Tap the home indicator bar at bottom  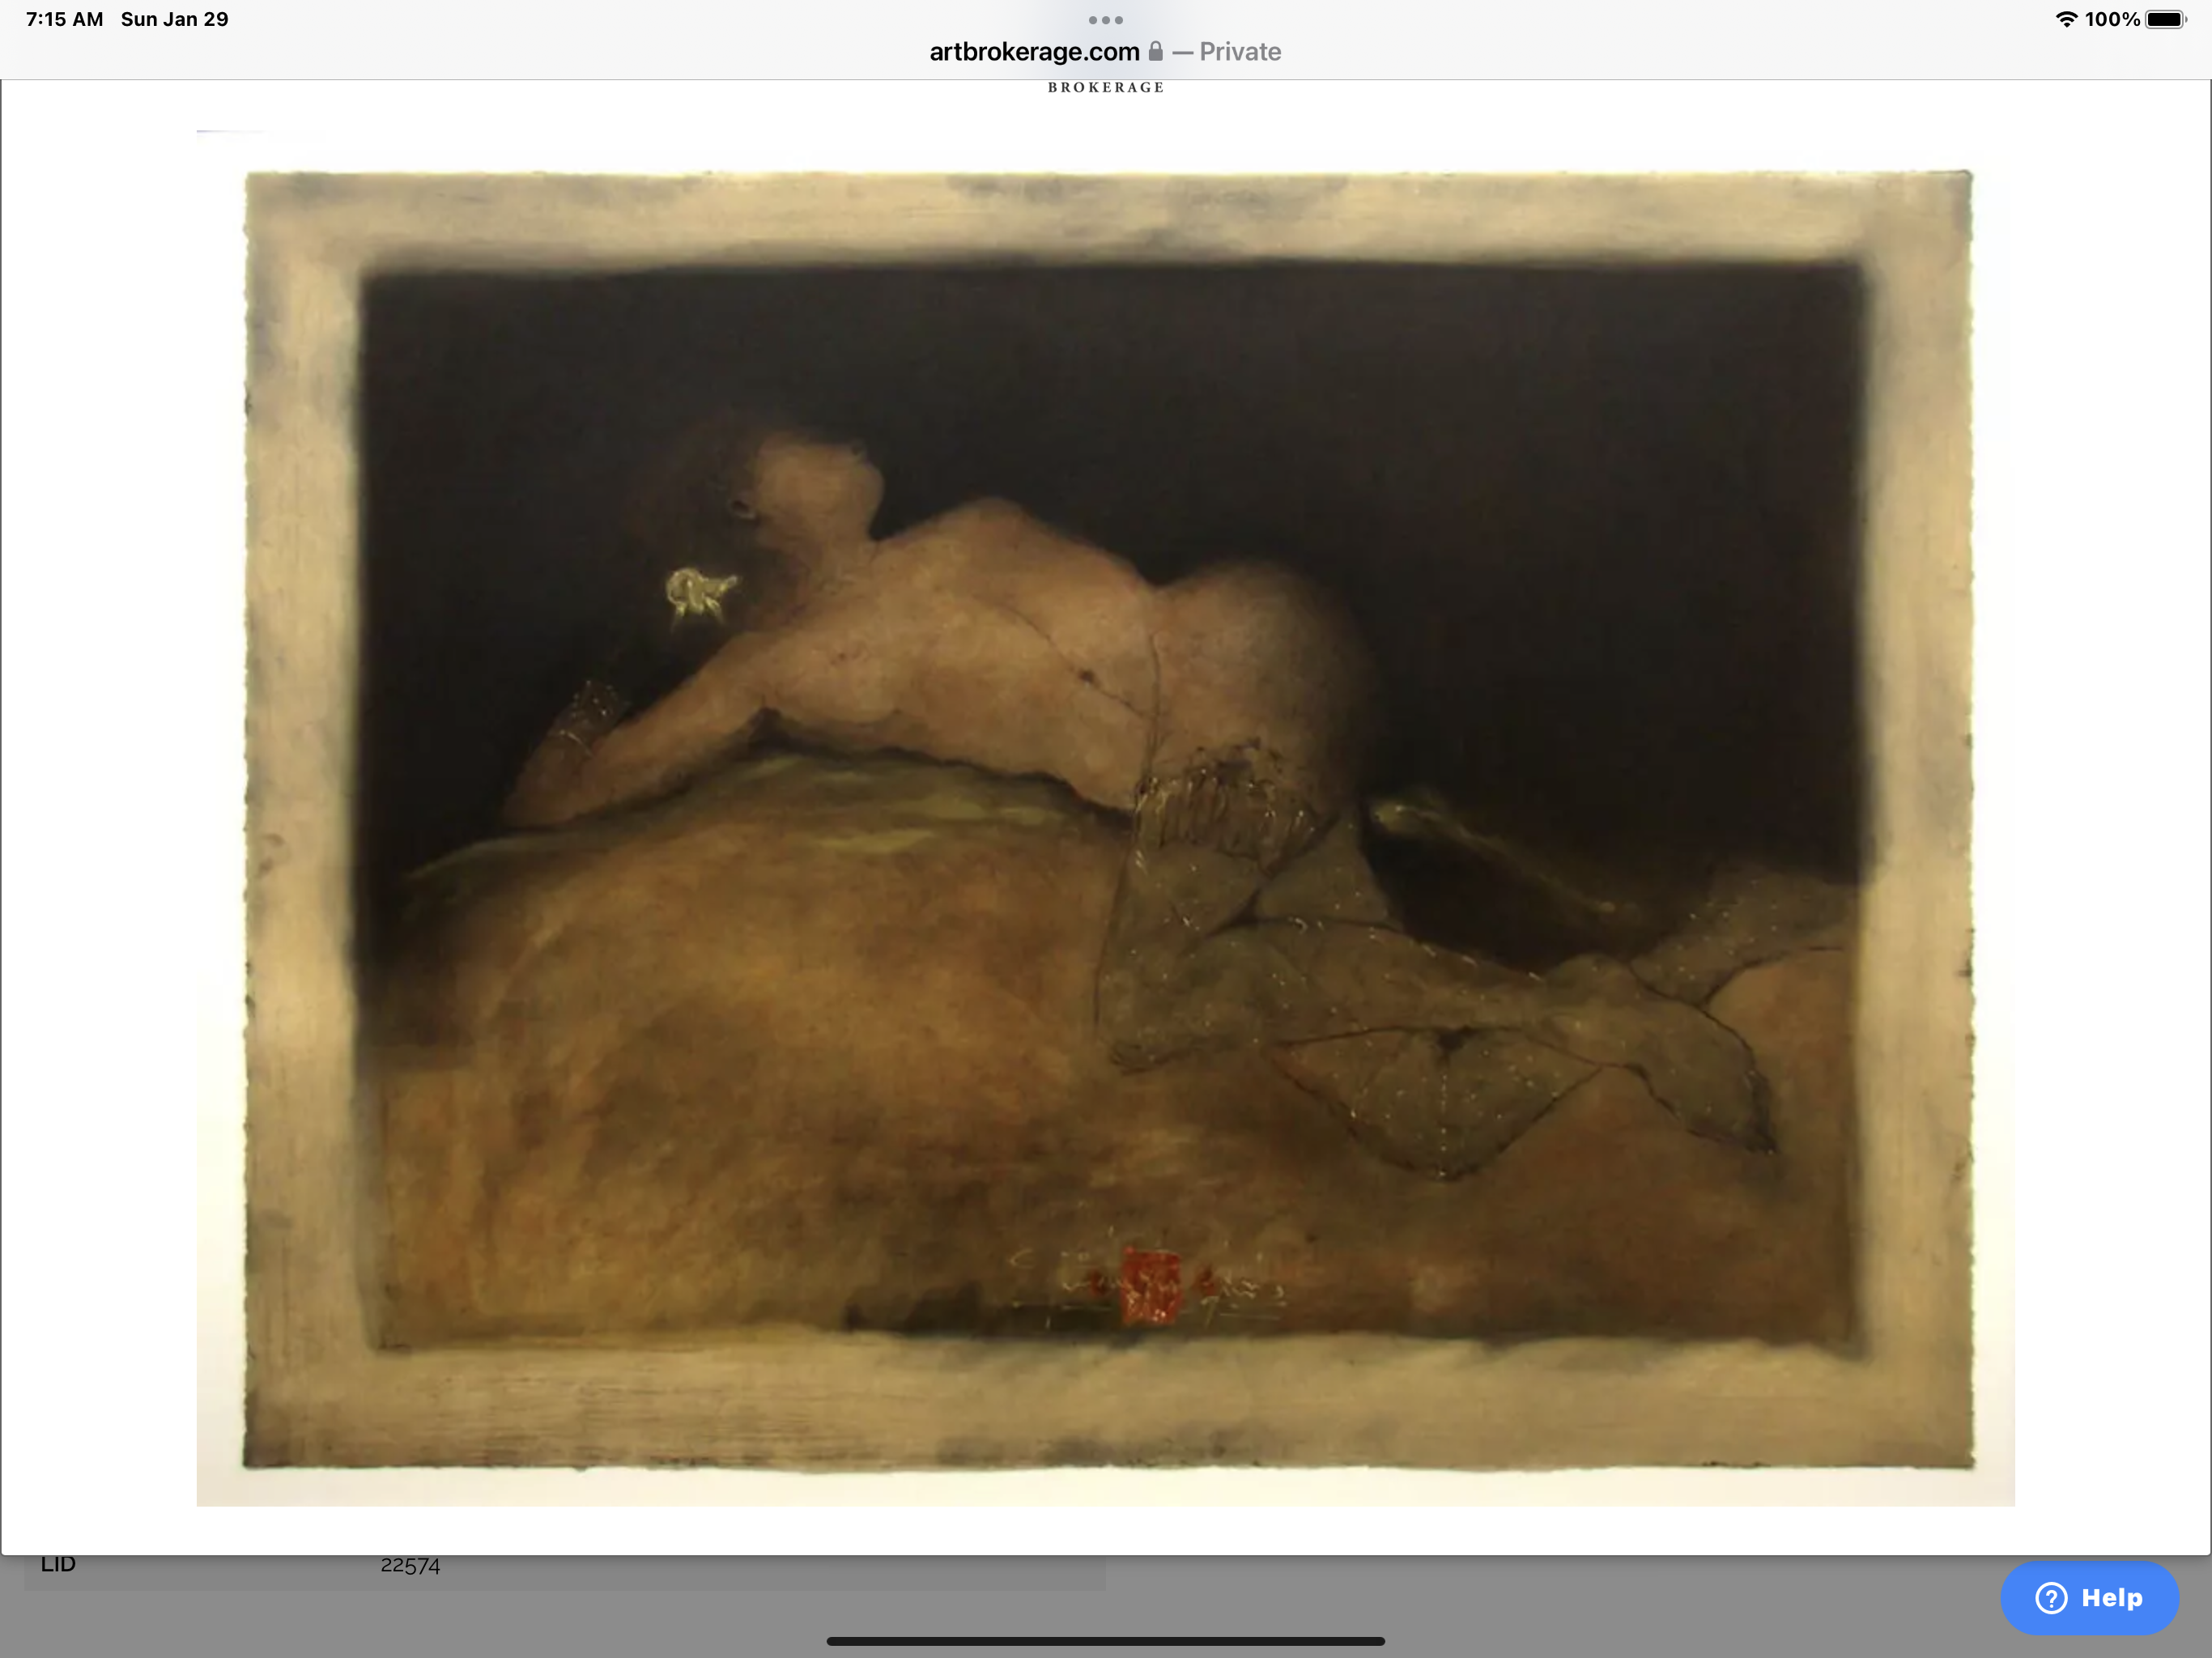pyautogui.click(x=1105, y=1641)
